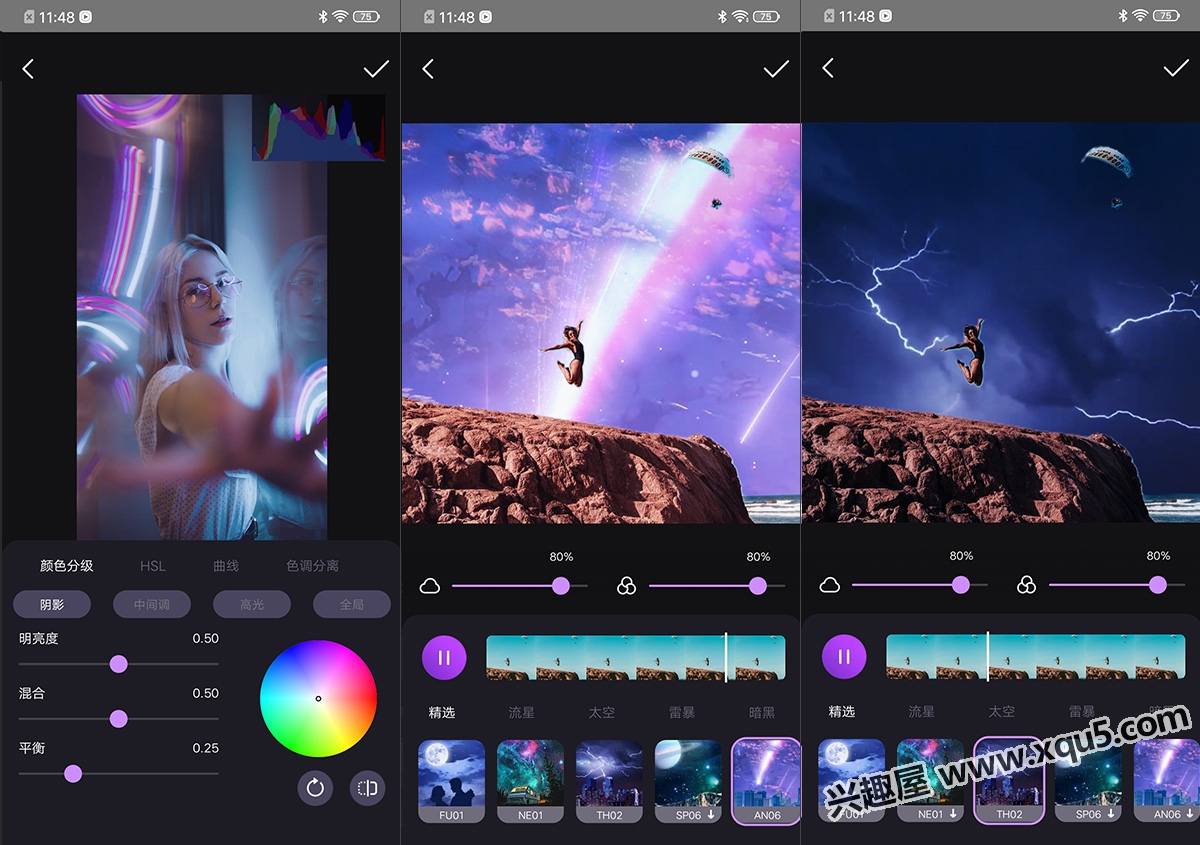This screenshot has height=845, width=1200.
Task: Click the reset circular arrow icon below the color wheel
Action: coord(315,788)
